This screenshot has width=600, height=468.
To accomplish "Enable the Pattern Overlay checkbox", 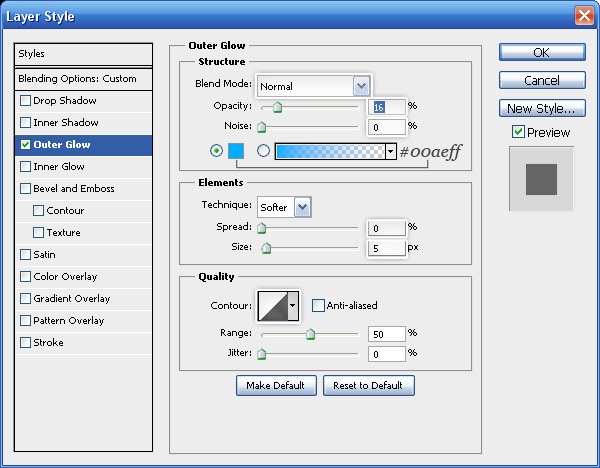I will click(x=26, y=321).
